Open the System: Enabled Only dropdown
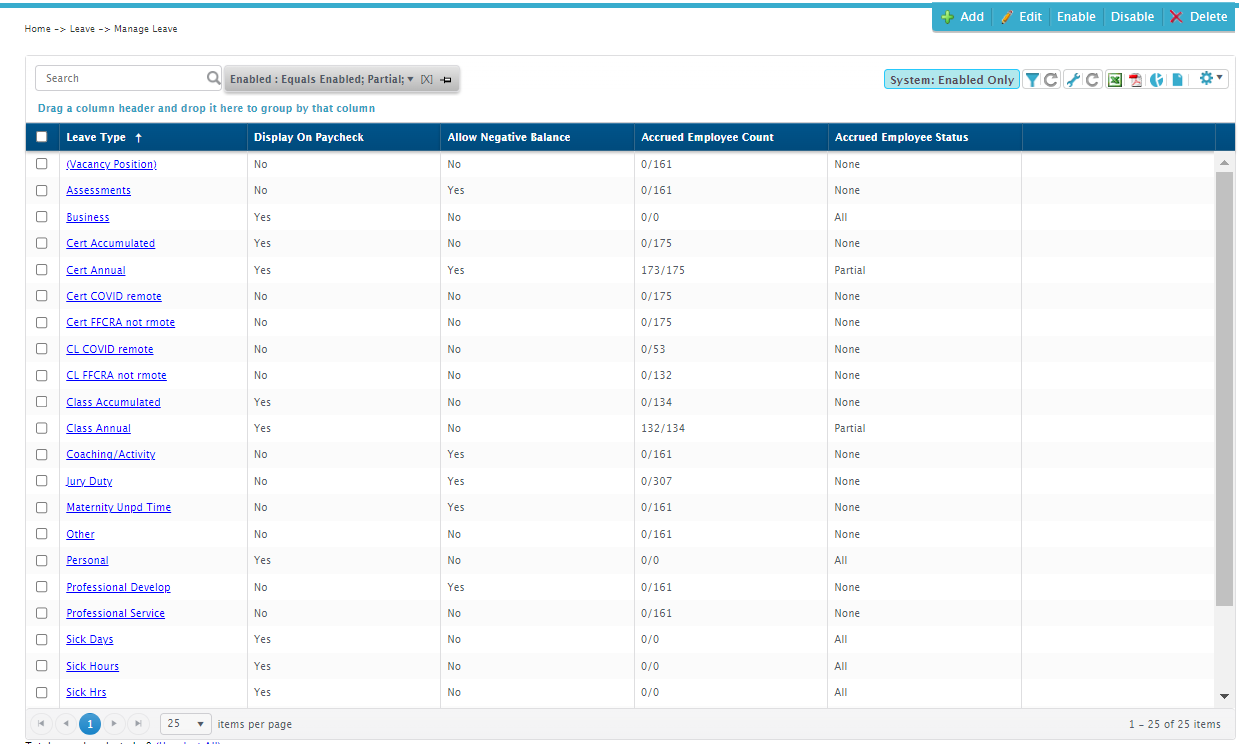This screenshot has height=744, width=1239. [x=951, y=78]
